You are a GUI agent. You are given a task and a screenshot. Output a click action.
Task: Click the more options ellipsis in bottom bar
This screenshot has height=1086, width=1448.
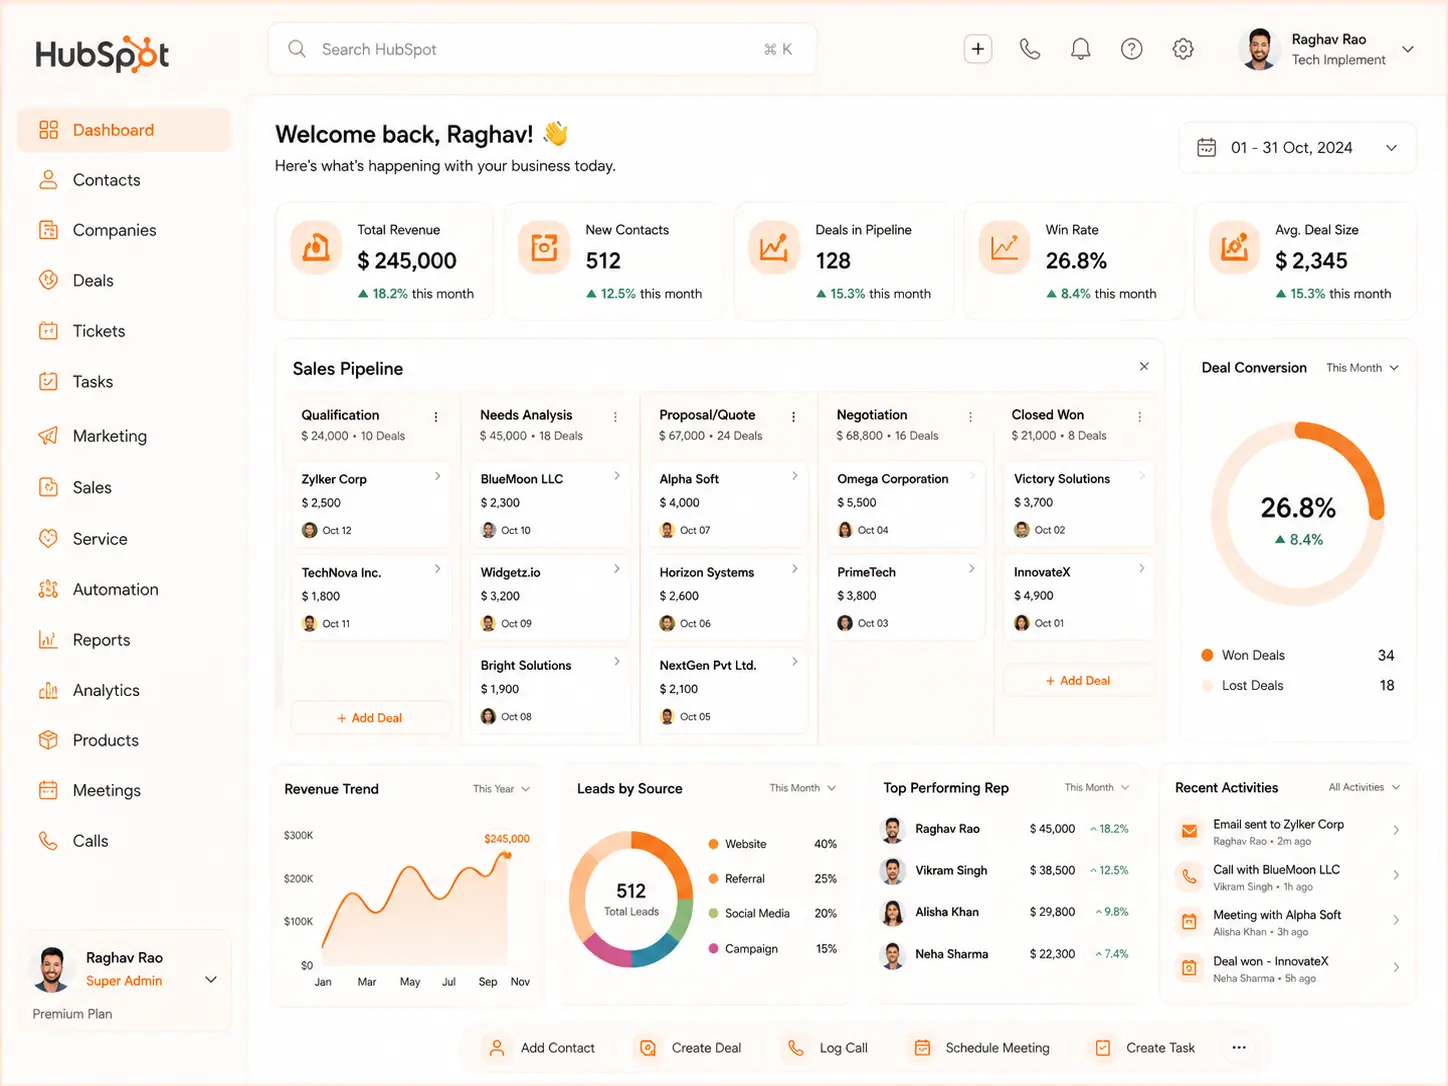pos(1239,1048)
